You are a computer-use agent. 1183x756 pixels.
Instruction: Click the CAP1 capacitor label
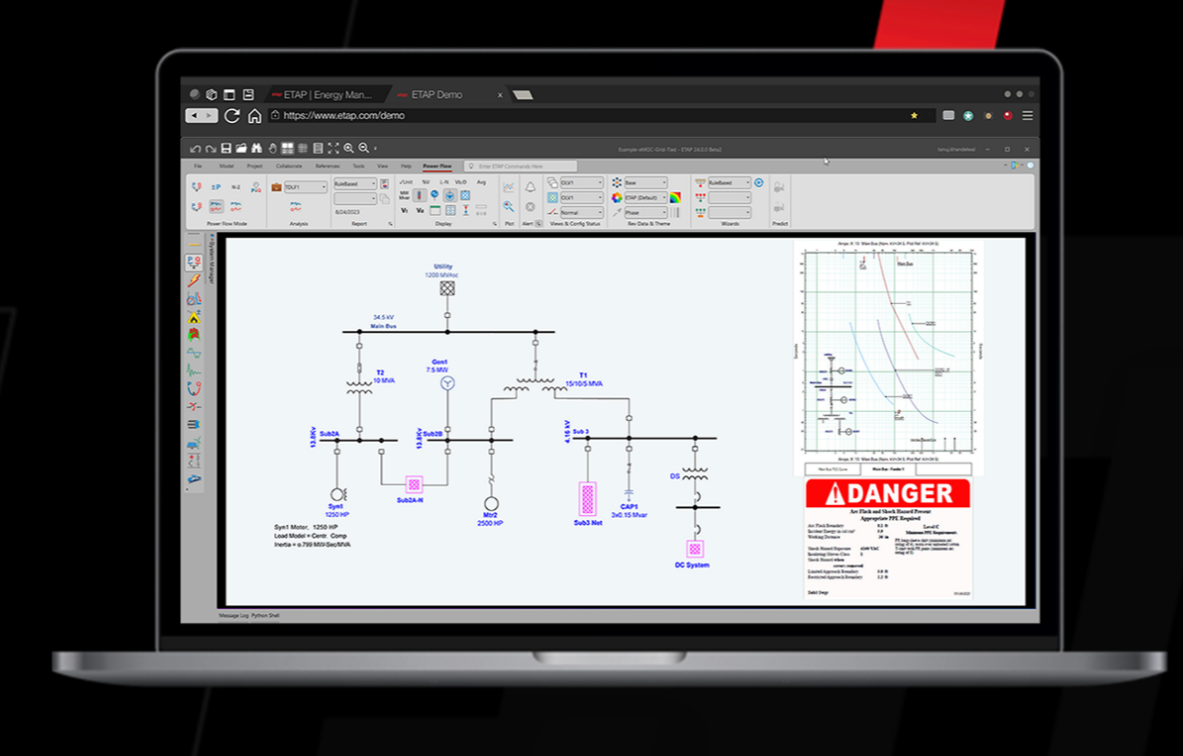click(628, 507)
